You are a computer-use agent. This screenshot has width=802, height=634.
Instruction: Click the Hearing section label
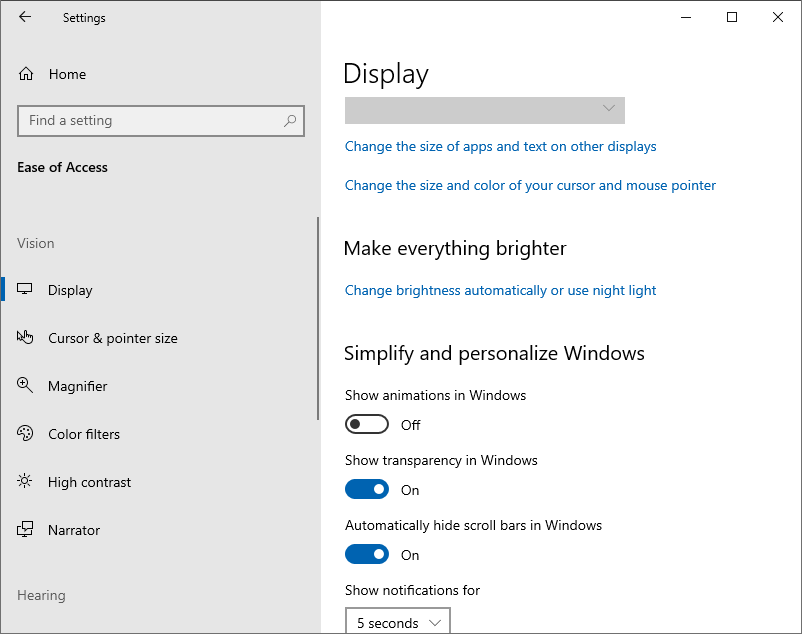pyautogui.click(x=41, y=596)
